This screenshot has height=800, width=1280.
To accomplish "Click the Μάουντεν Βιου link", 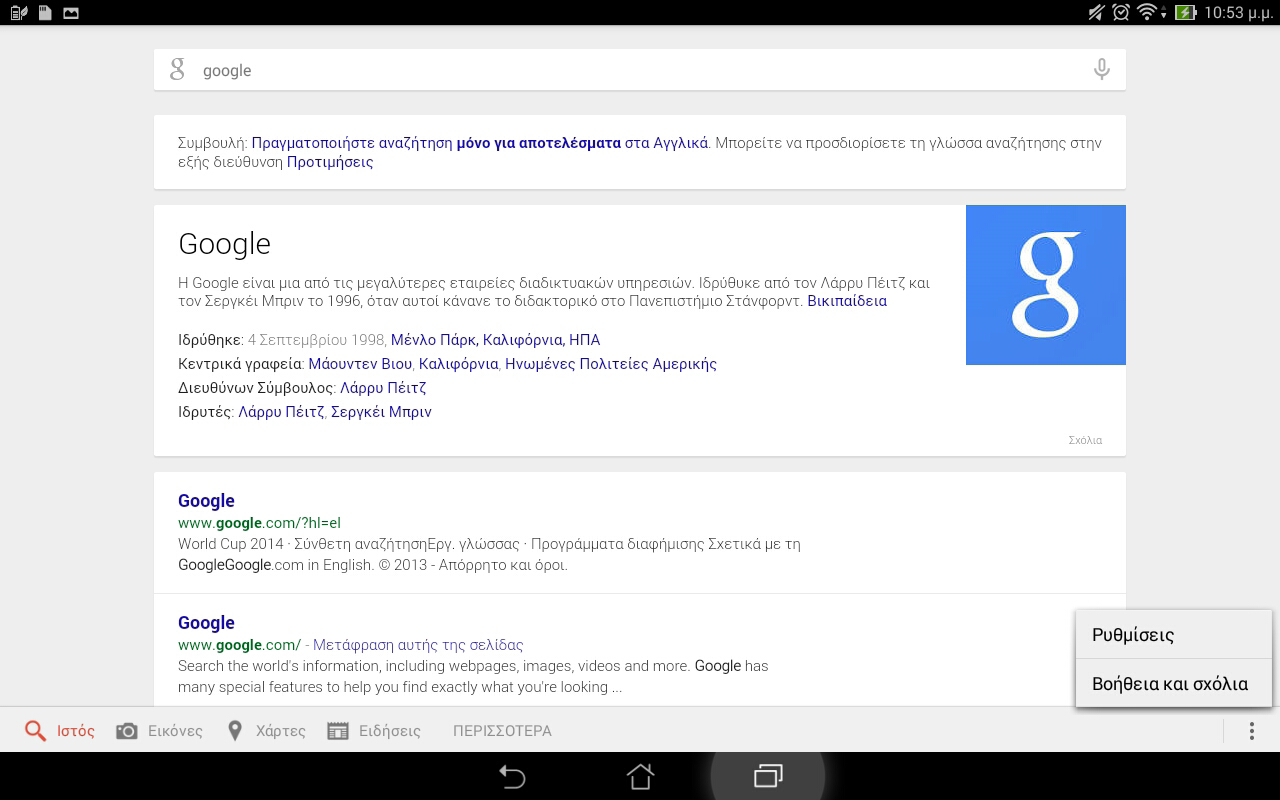I will pyautogui.click(x=361, y=364).
